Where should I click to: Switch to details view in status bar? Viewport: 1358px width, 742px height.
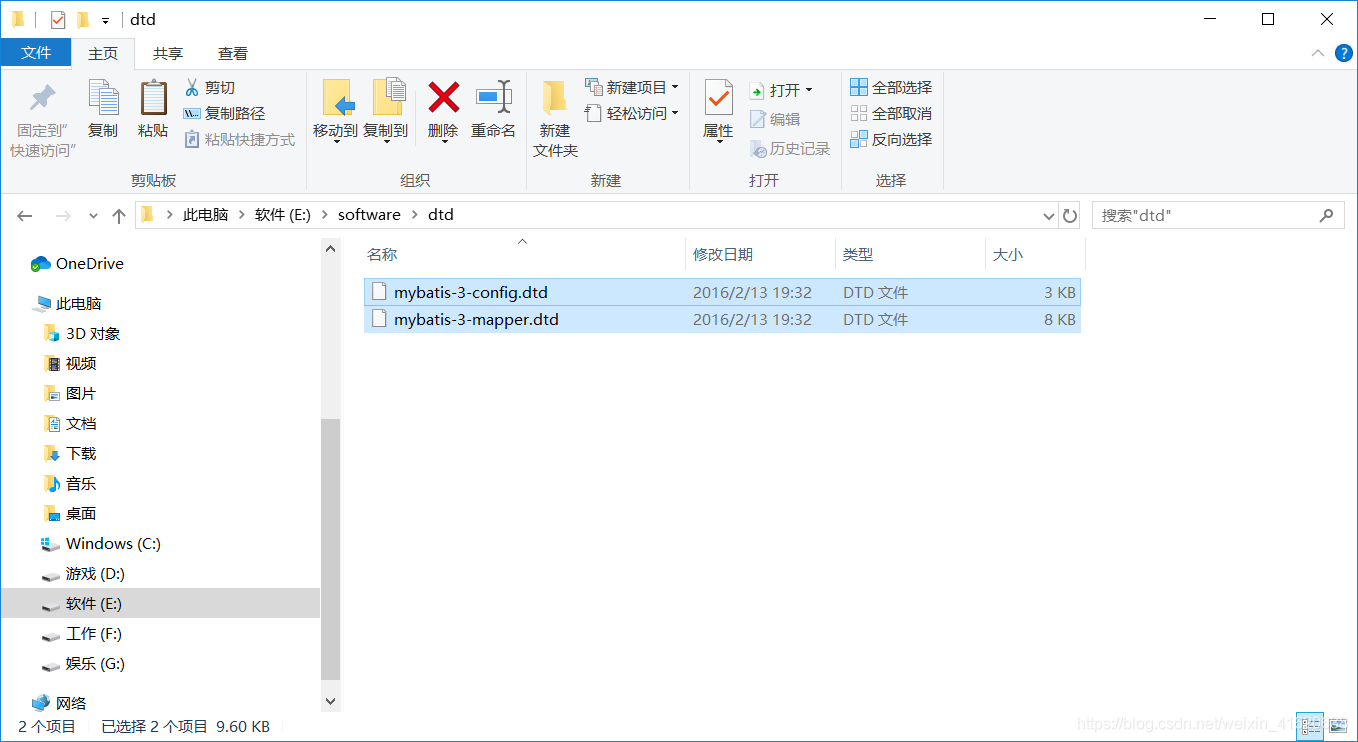(1310, 726)
